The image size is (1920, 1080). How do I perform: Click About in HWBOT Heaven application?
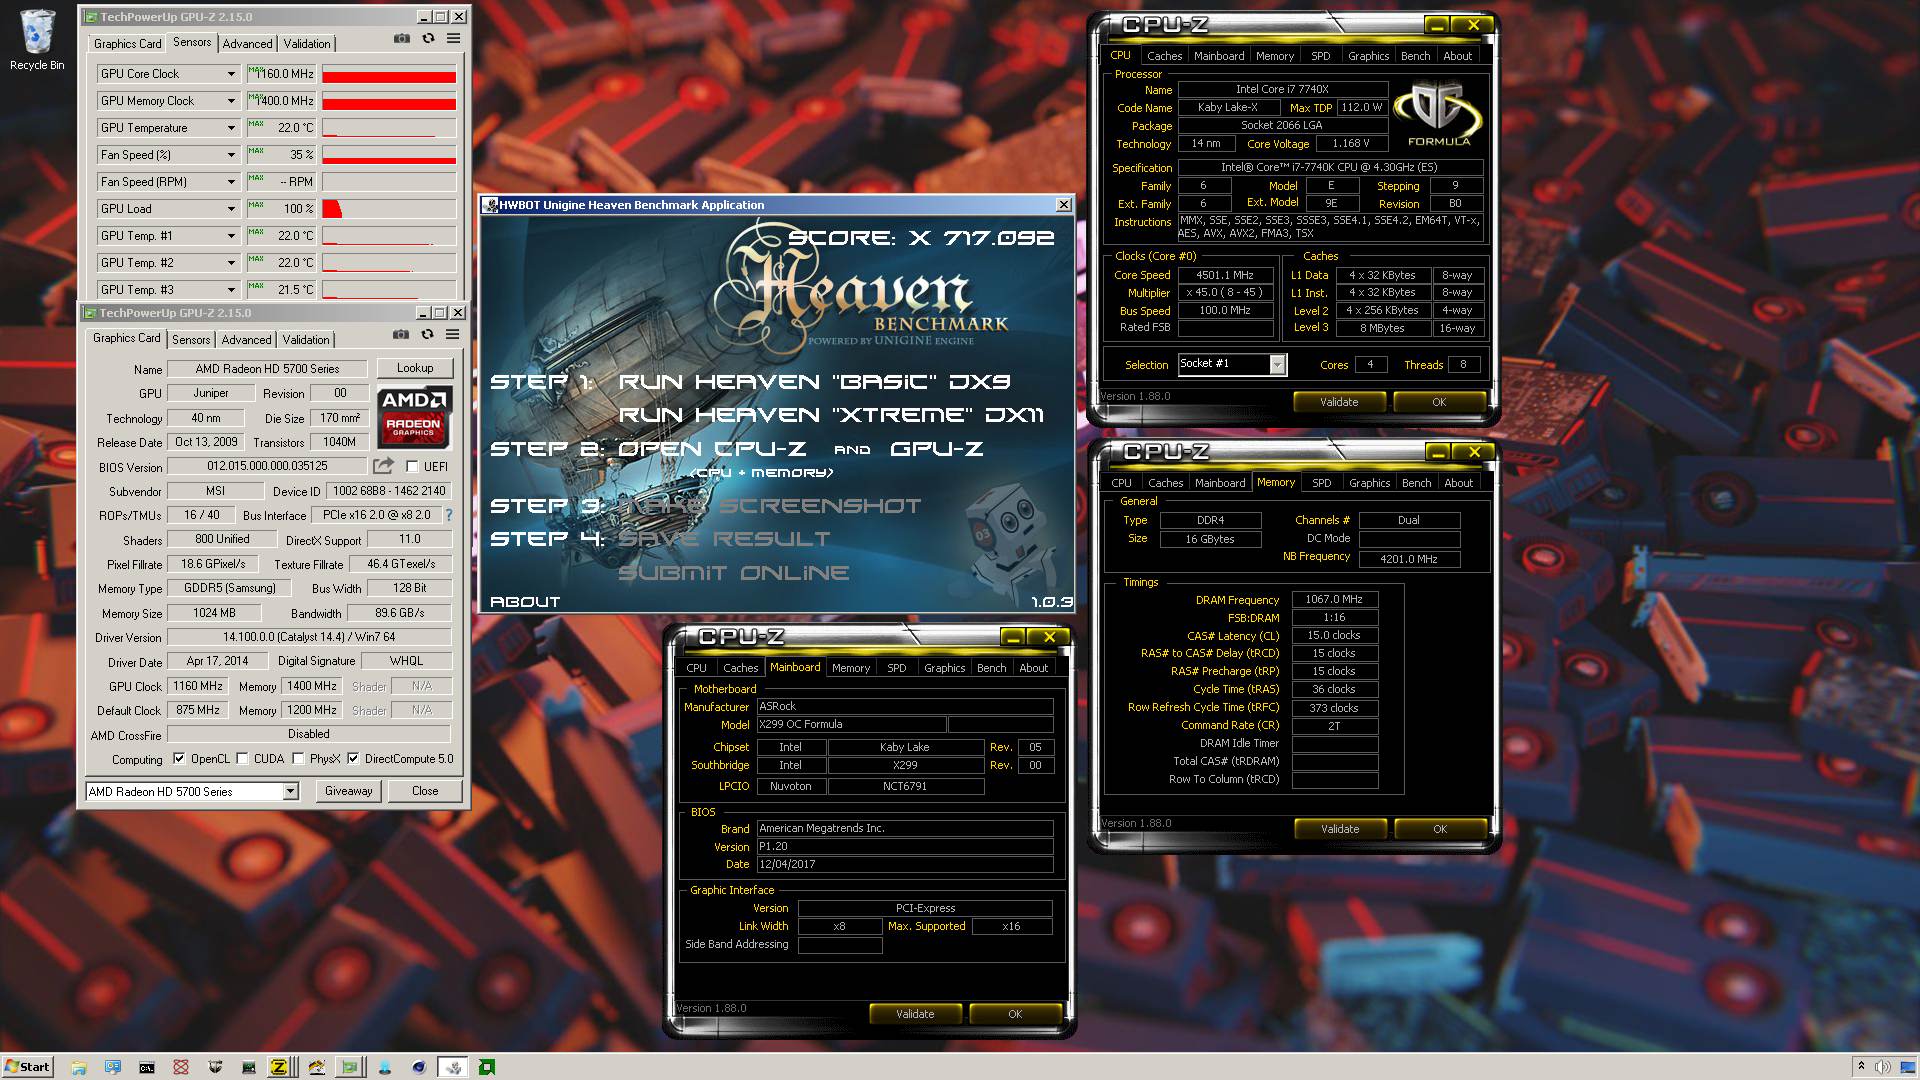point(525,602)
